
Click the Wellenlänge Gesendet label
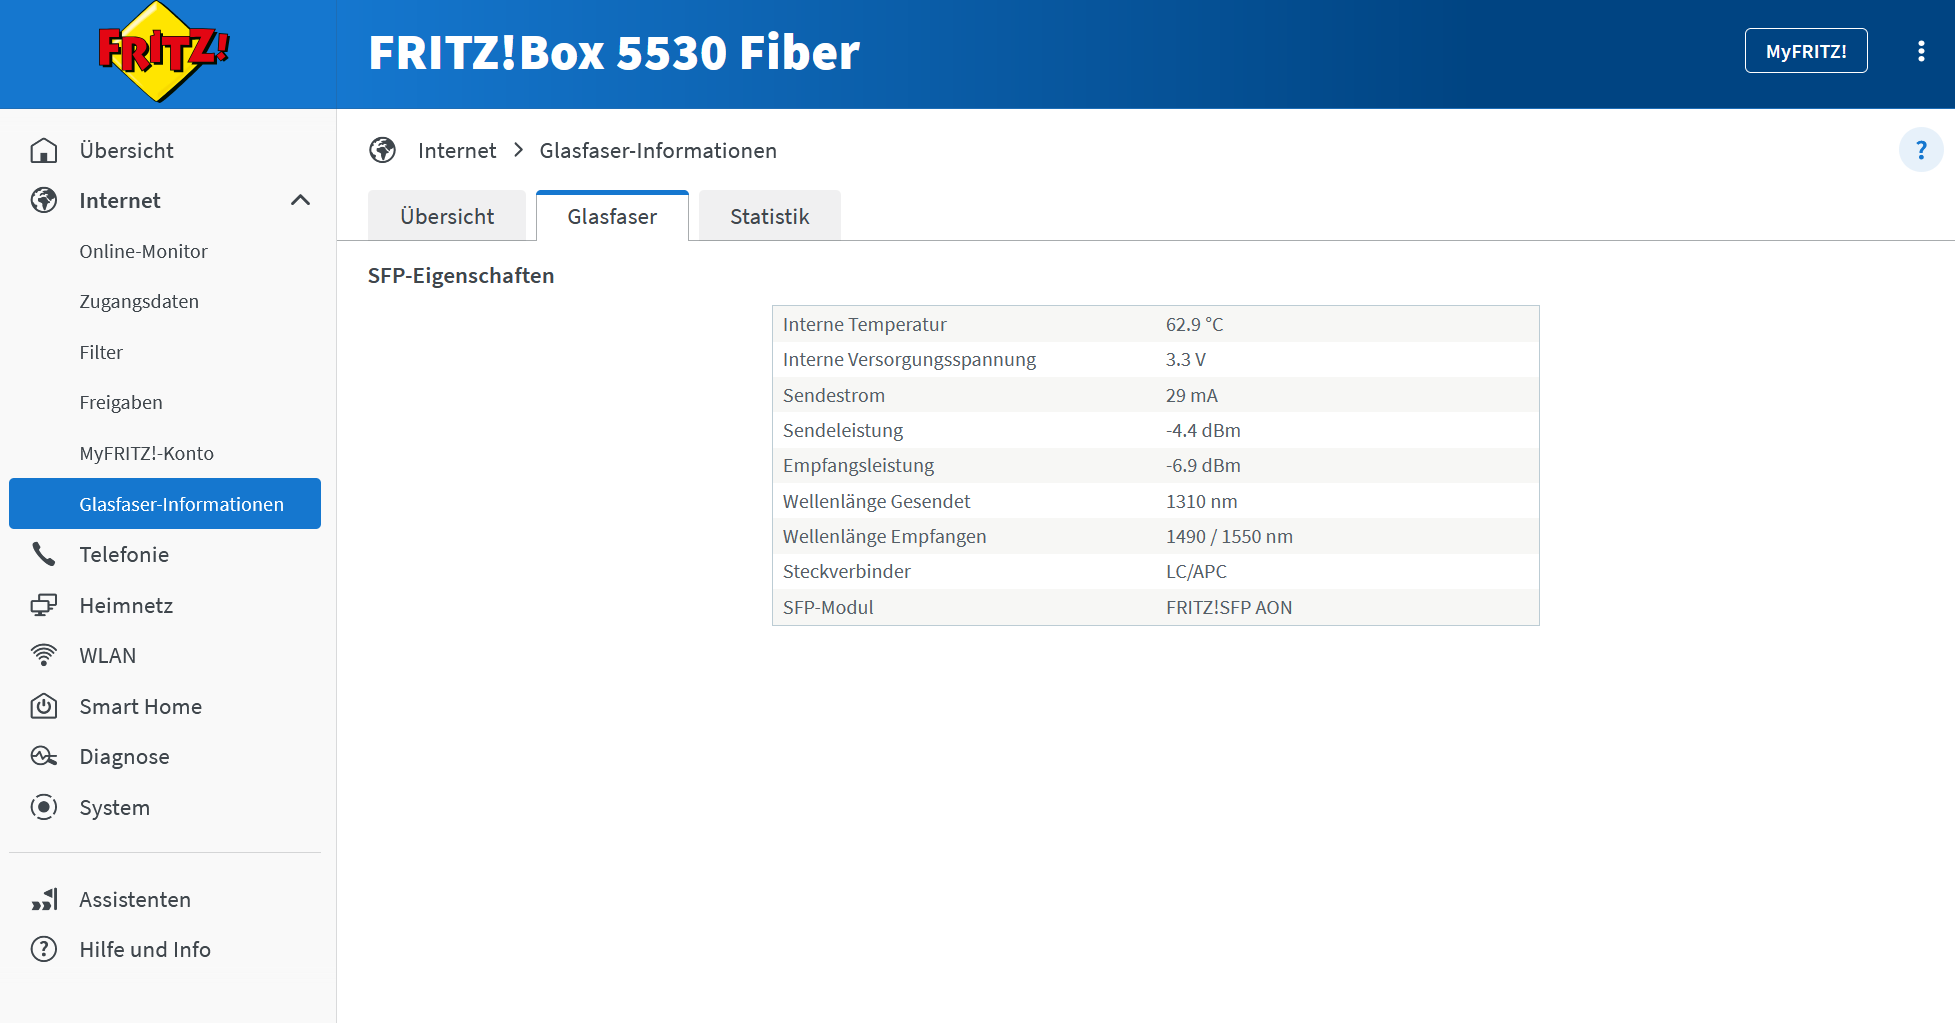tap(876, 501)
